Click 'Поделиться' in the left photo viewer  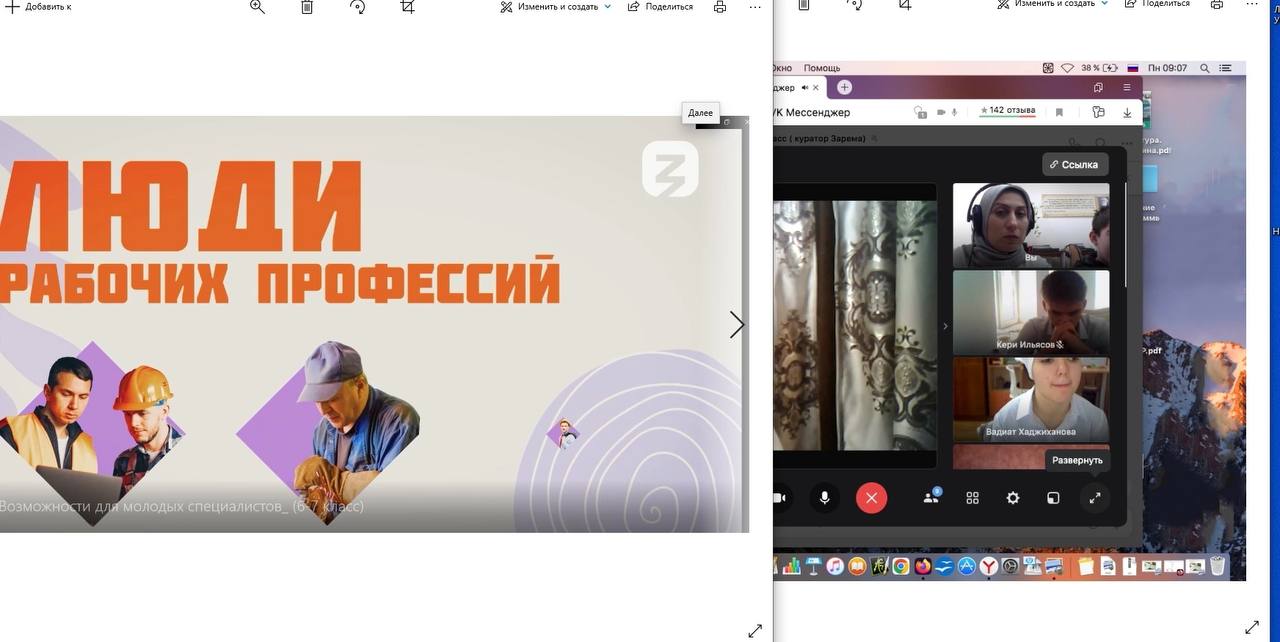(x=660, y=7)
